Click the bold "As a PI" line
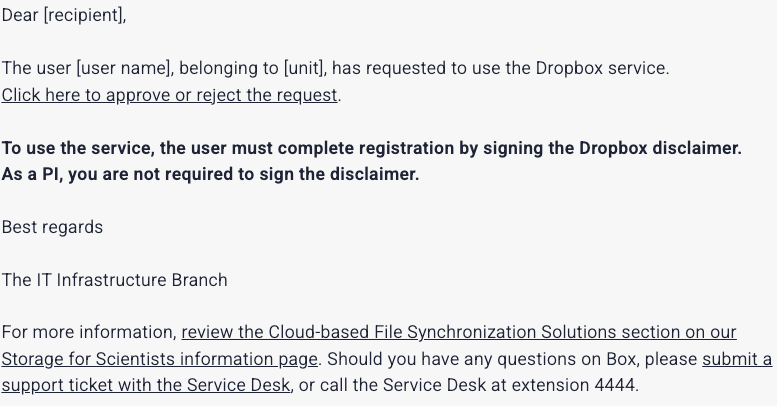 coord(40,174)
